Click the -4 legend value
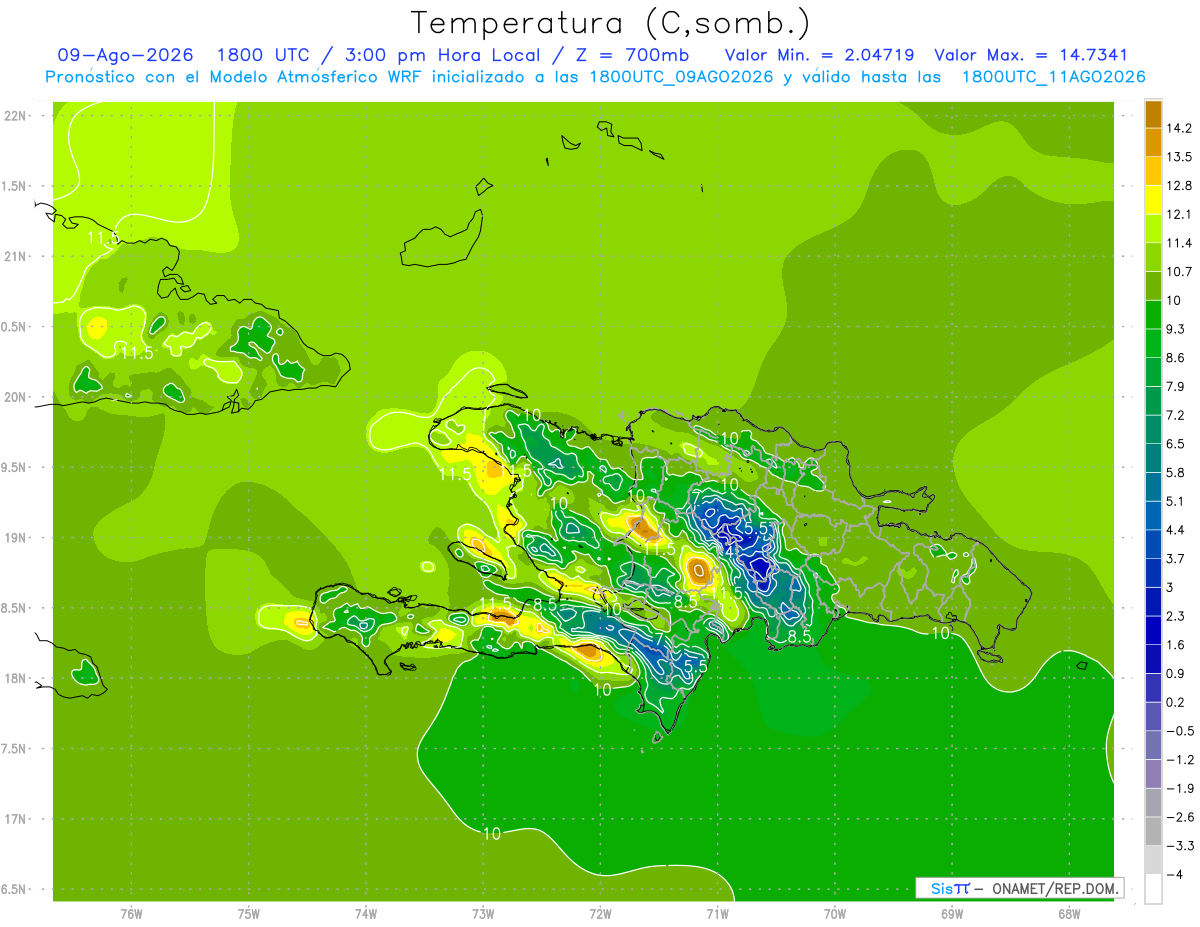 tap(1173, 875)
